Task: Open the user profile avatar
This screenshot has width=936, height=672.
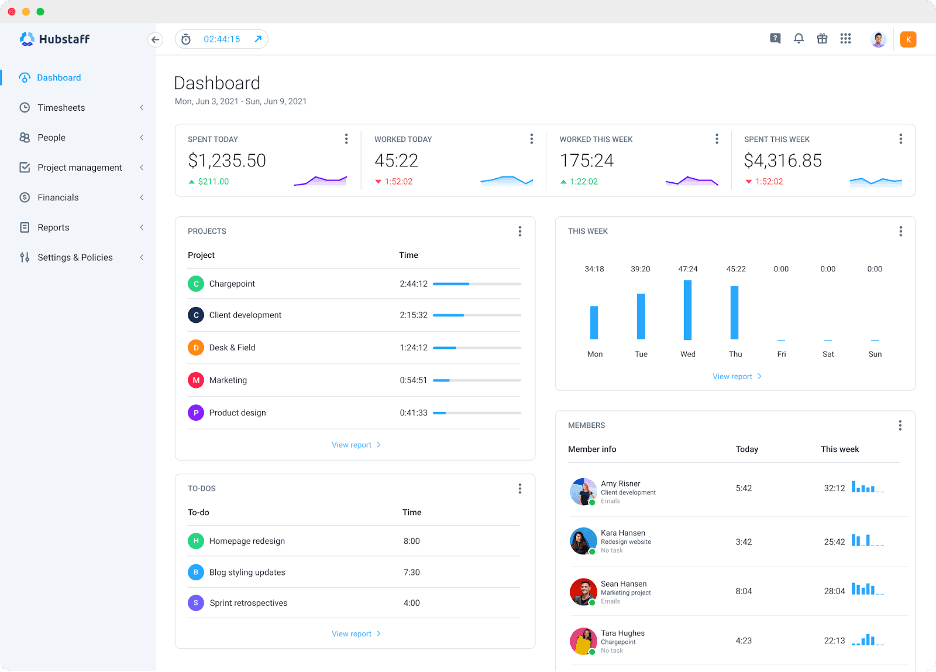Action: click(x=879, y=40)
